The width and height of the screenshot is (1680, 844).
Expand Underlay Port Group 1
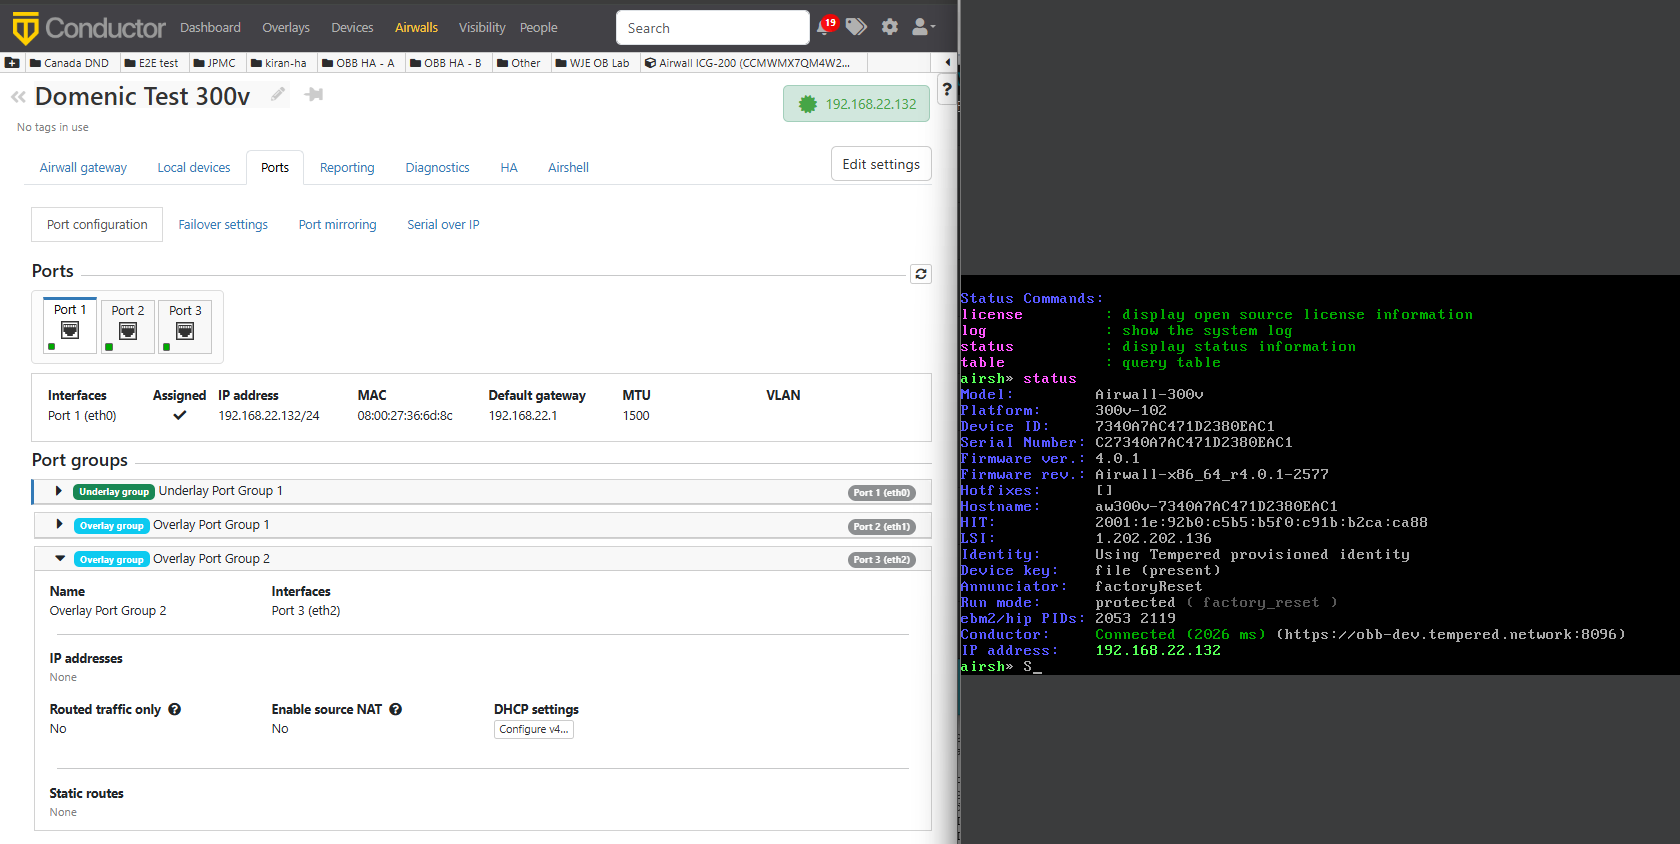[x=59, y=491]
